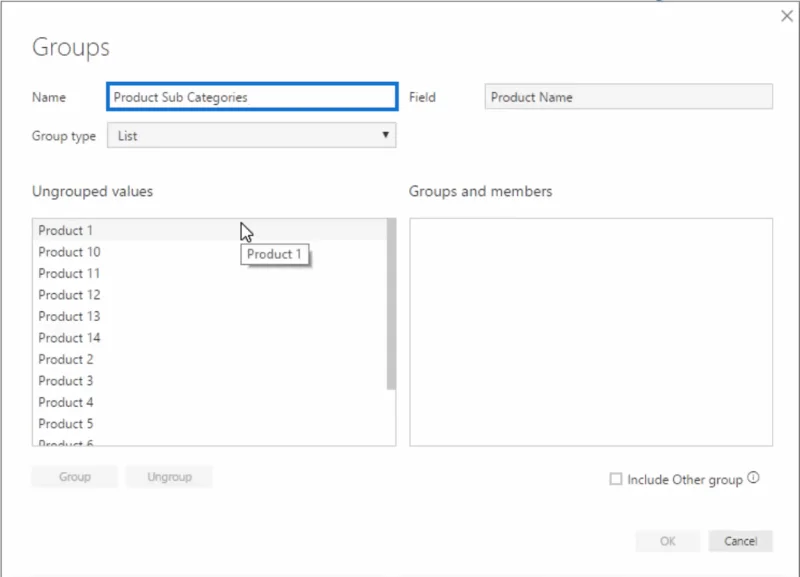Select Product 10 in ungrouped values

(210, 252)
